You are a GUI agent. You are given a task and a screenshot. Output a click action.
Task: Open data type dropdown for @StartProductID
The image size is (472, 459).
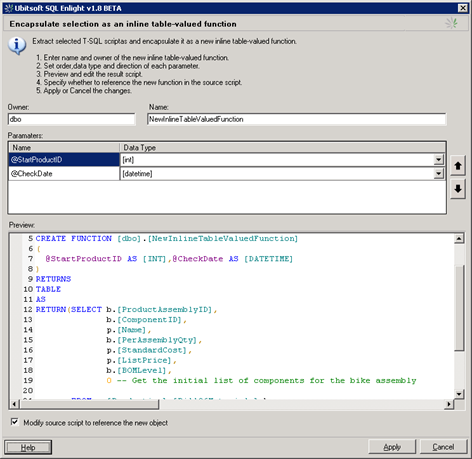(439, 160)
